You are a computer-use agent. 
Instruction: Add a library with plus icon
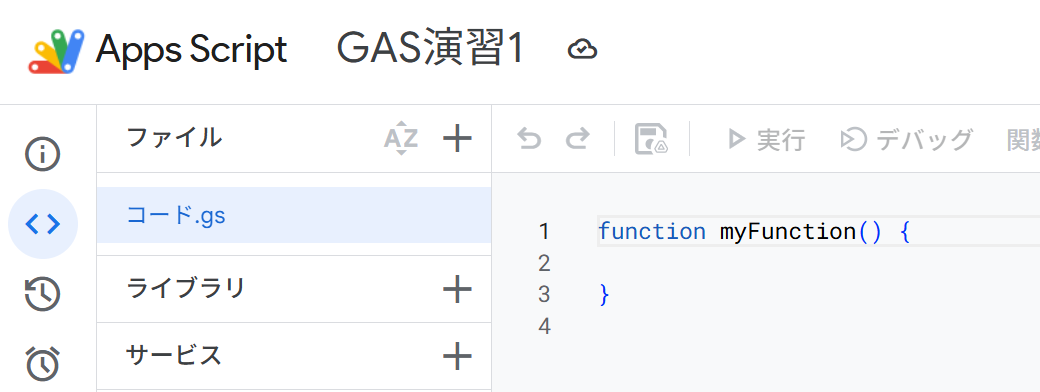tap(457, 289)
